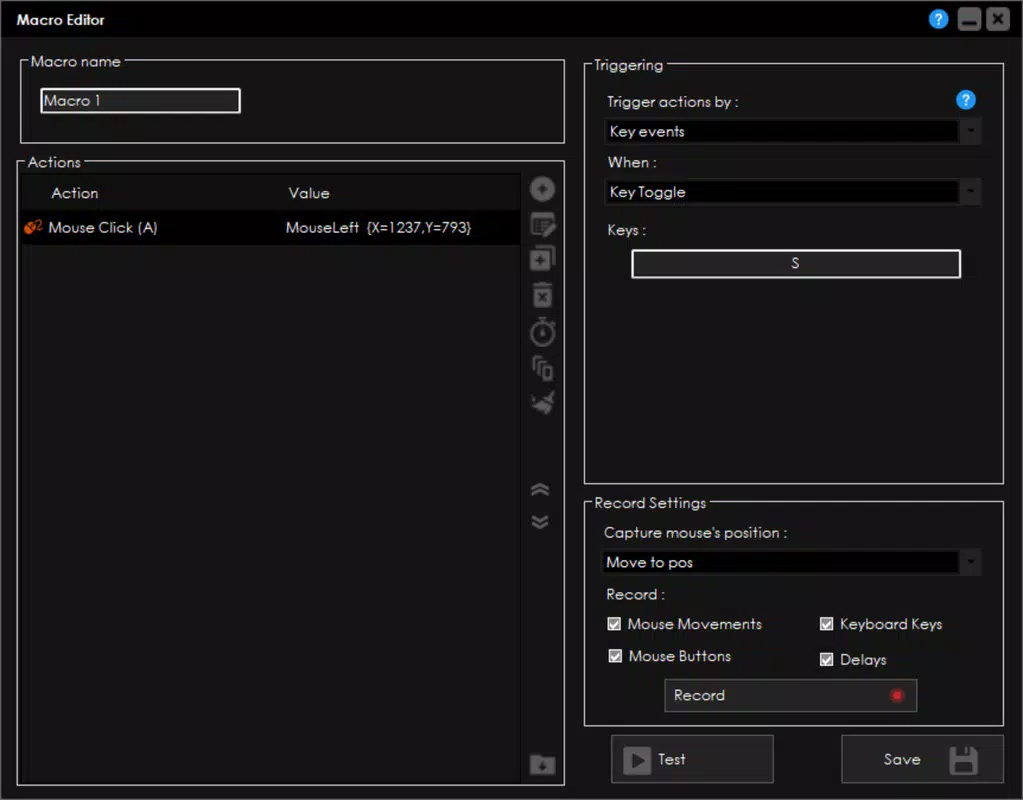Click the broom clear actions icon
This screenshot has height=800, width=1023.
coord(543,403)
